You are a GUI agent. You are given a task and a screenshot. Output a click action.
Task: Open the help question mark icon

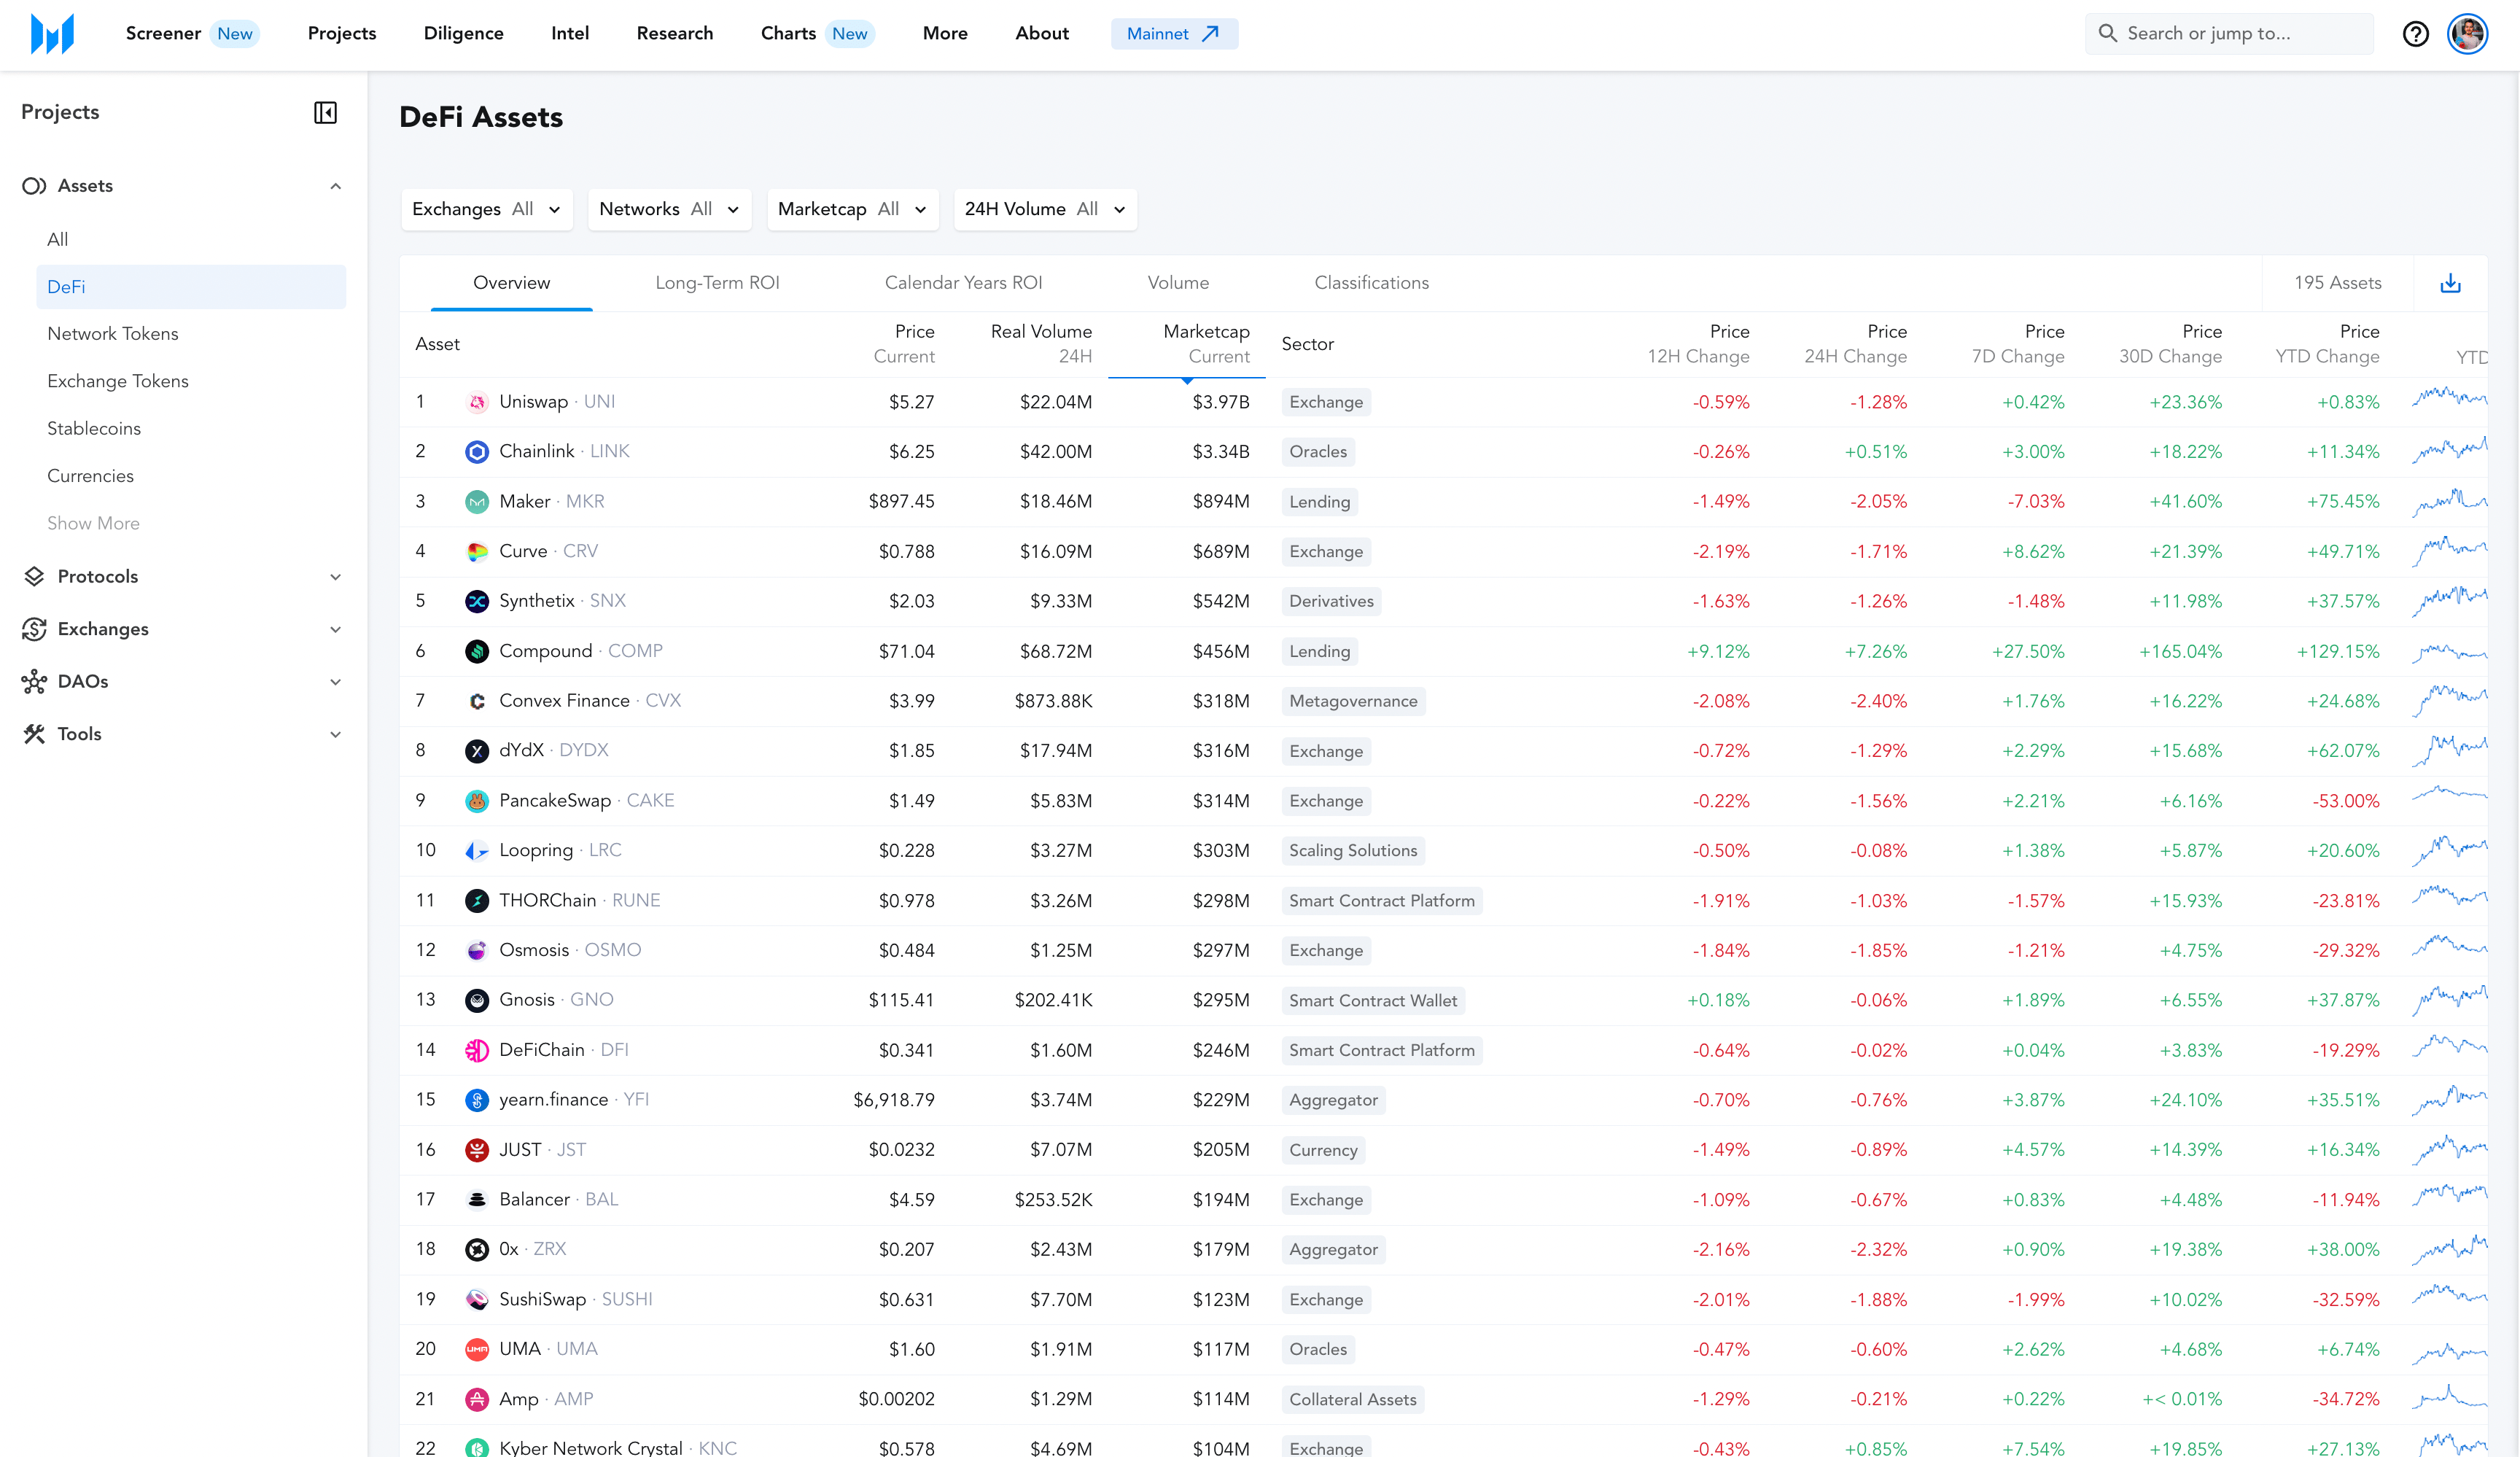[2415, 34]
